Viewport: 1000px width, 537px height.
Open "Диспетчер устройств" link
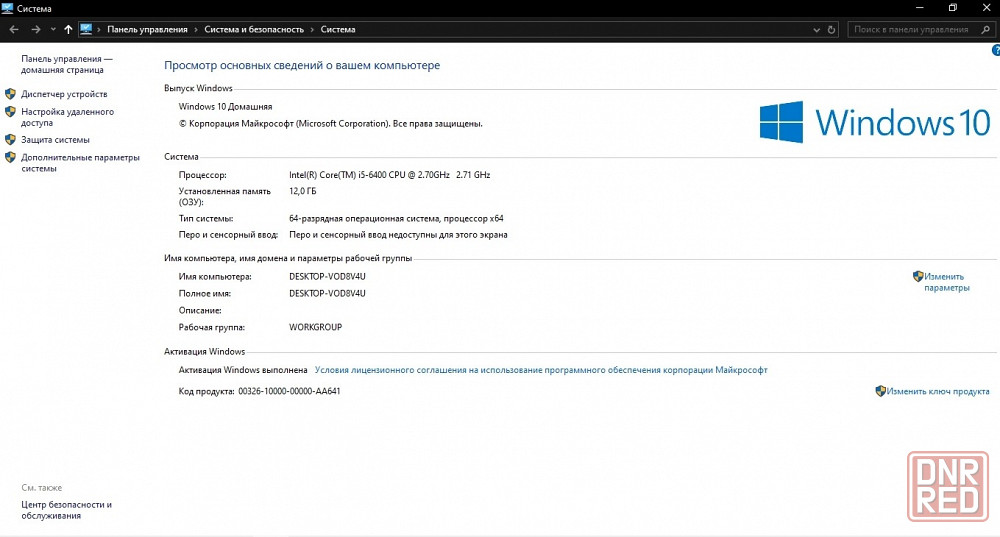tap(64, 94)
